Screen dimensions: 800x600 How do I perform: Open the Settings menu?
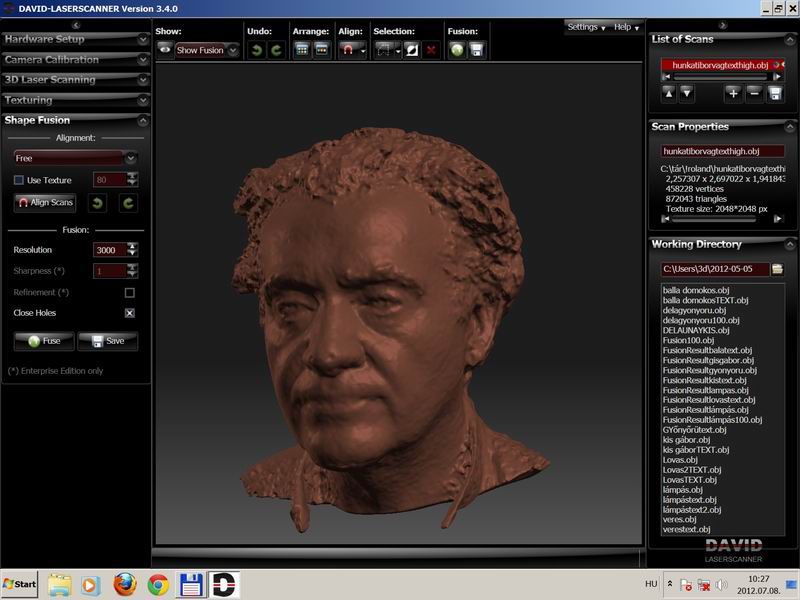point(586,27)
